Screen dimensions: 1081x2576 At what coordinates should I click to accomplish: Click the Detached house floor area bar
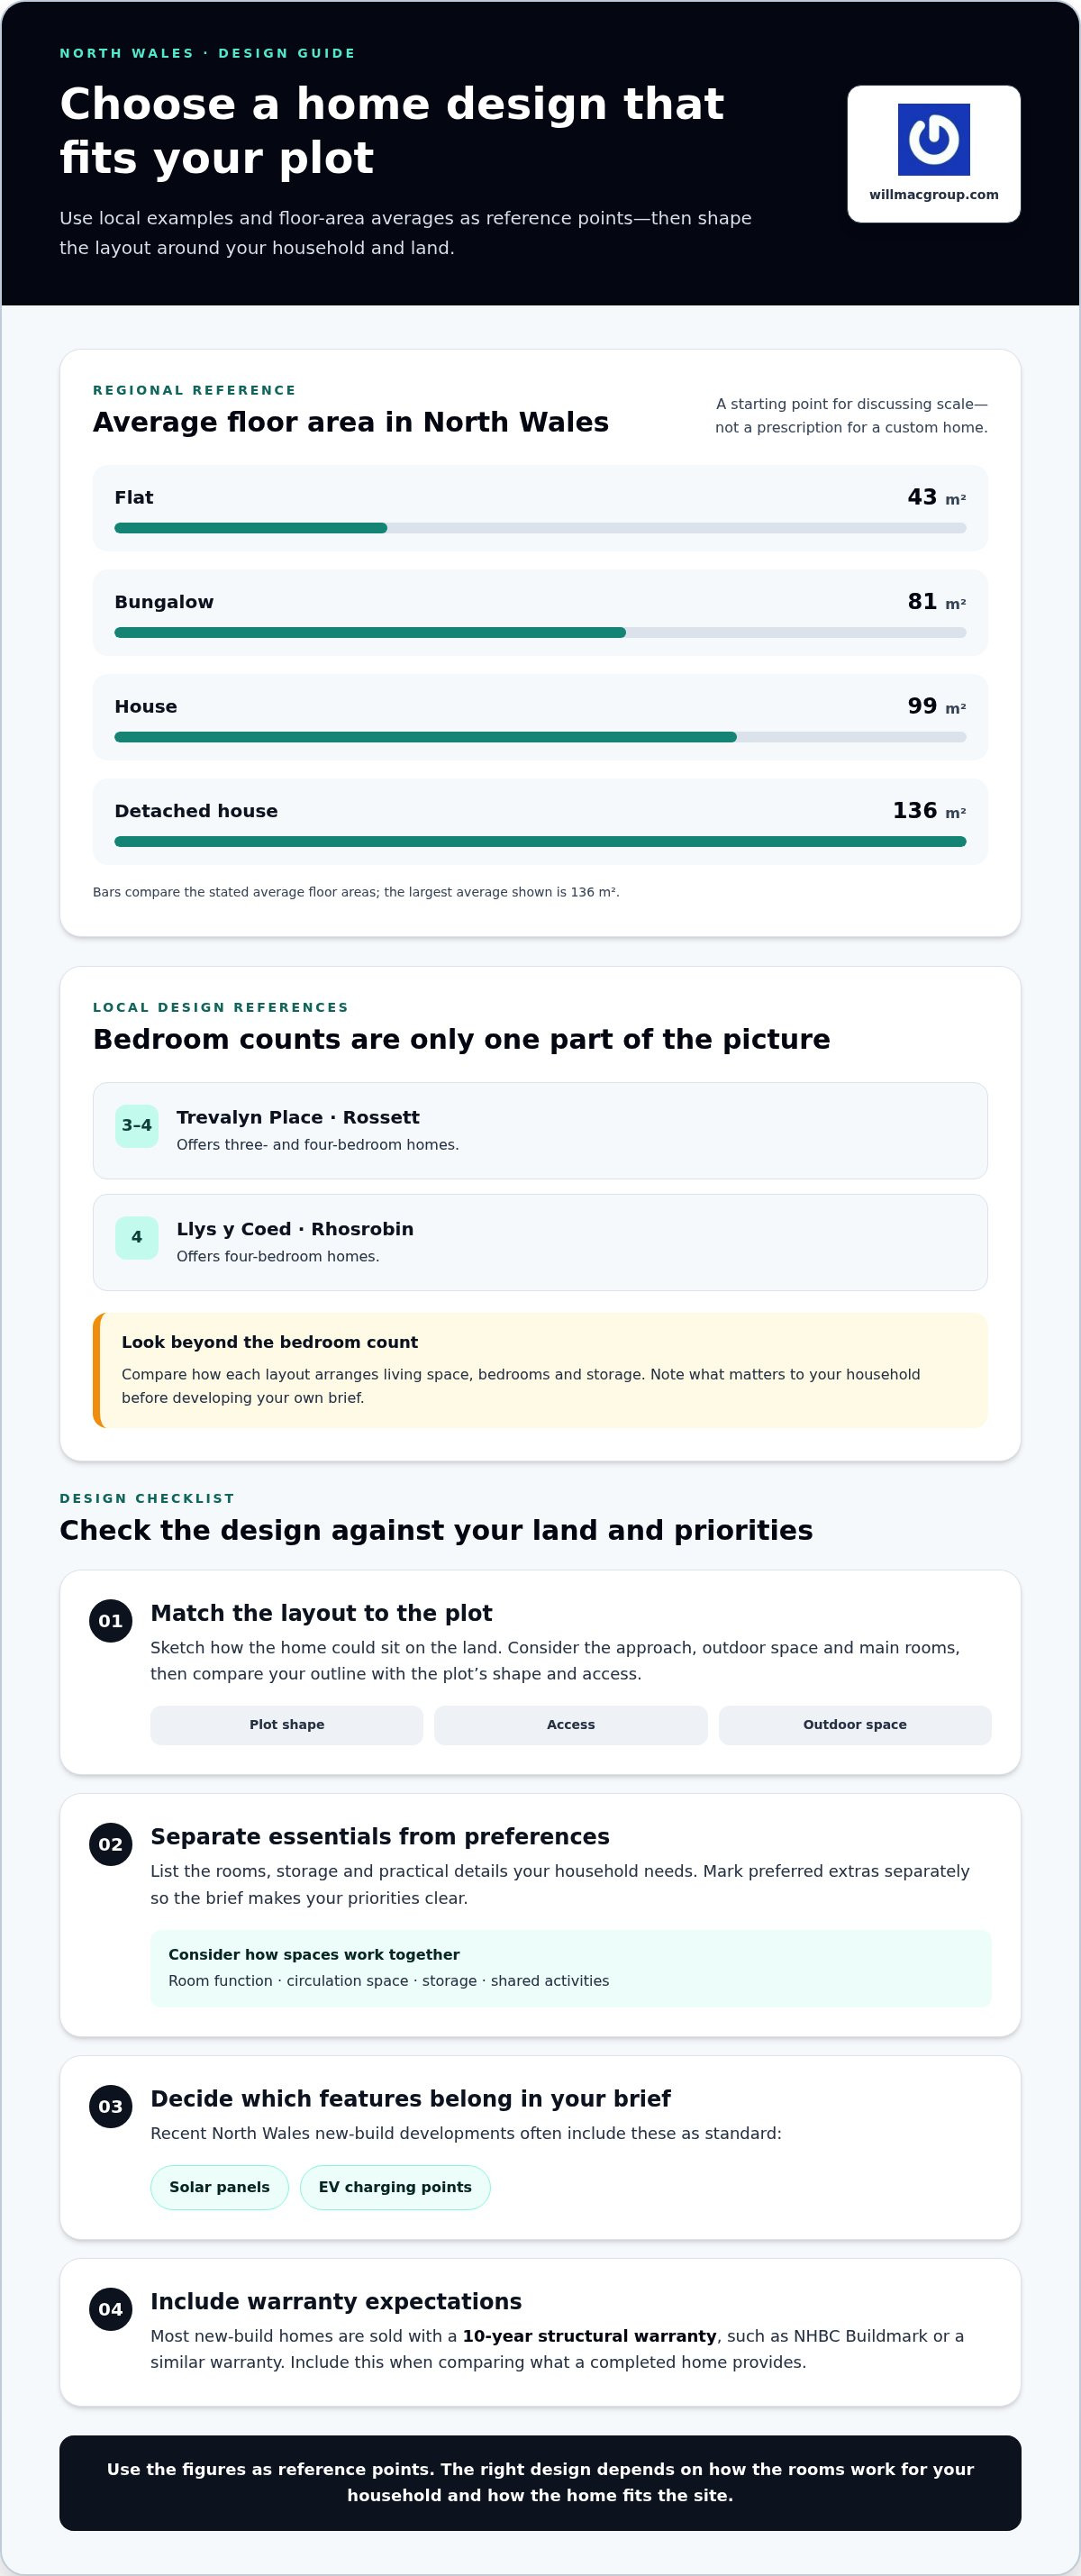click(x=540, y=842)
